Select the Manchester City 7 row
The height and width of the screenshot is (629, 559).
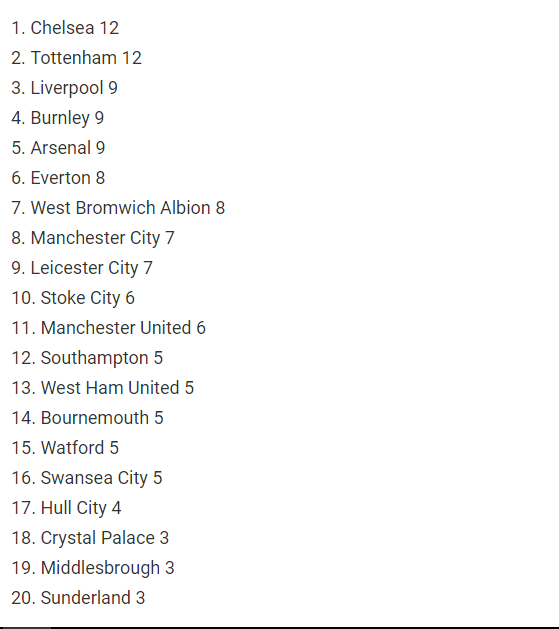pos(93,238)
